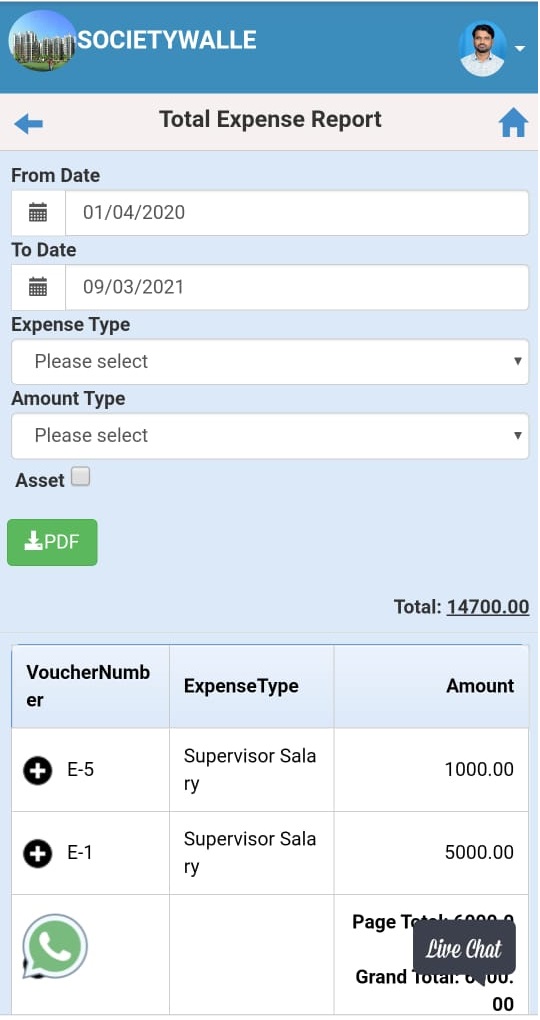Download the report as PDF
The width and height of the screenshot is (540, 1020).
(x=52, y=543)
